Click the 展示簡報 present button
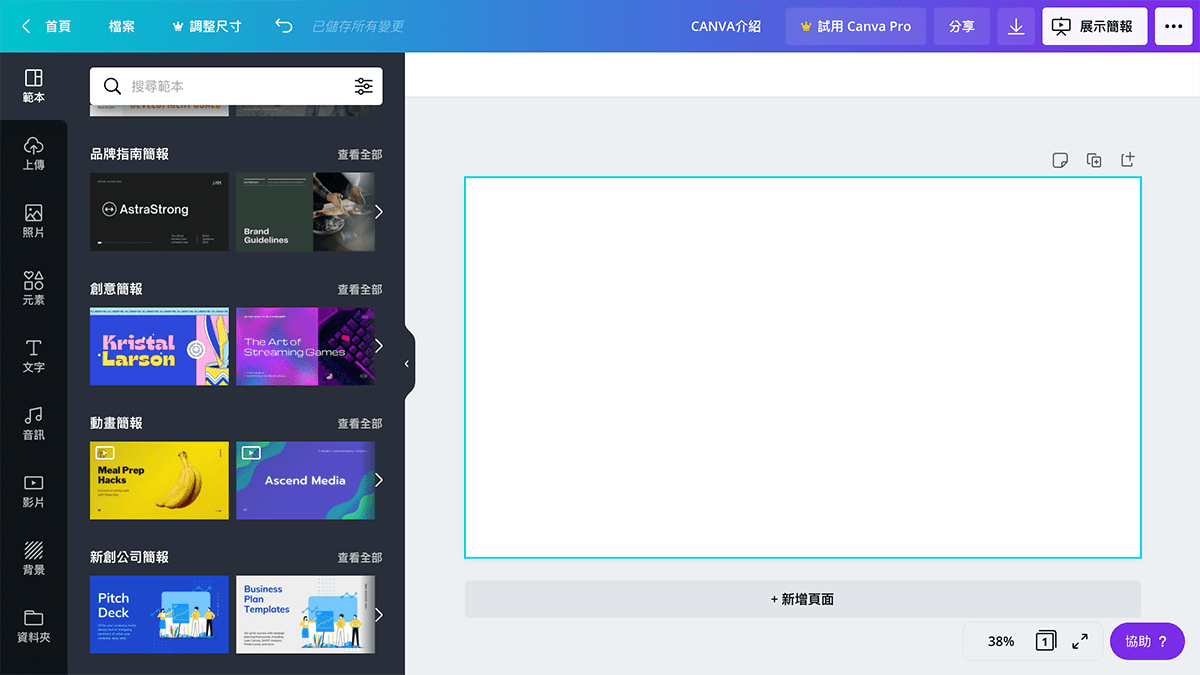The width and height of the screenshot is (1200, 675). pyautogui.click(x=1094, y=26)
